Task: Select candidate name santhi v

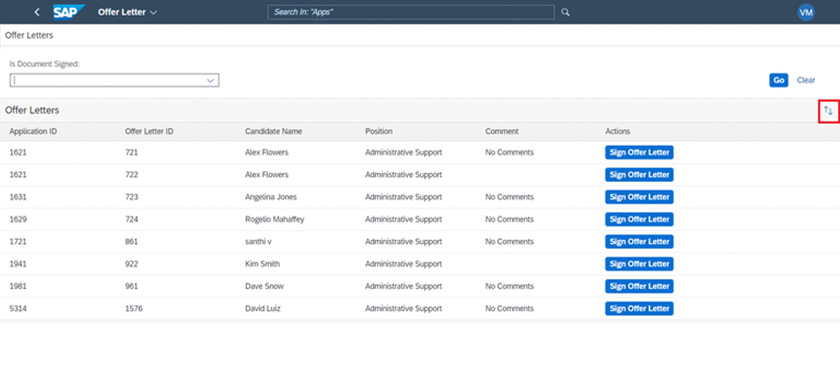Action: [x=258, y=242]
